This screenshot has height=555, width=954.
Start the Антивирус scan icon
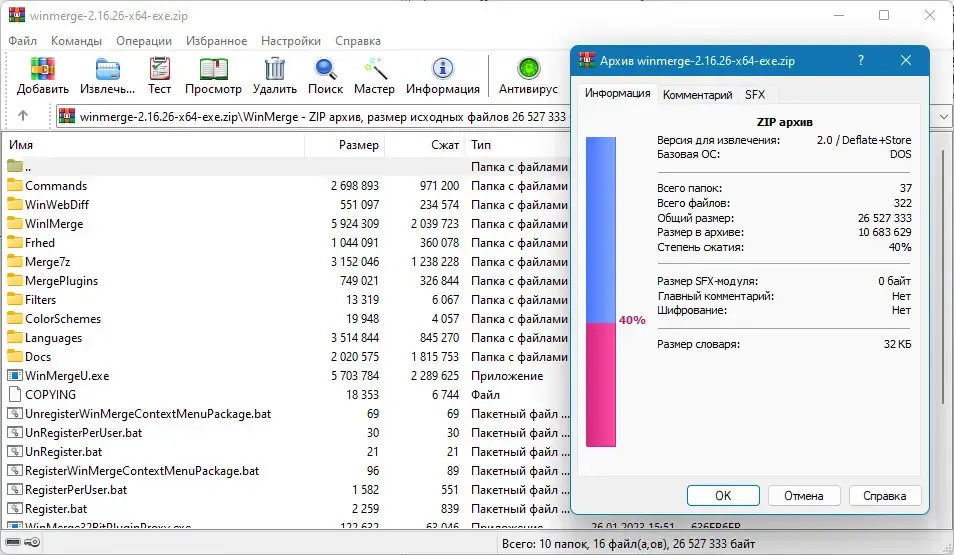click(528, 69)
